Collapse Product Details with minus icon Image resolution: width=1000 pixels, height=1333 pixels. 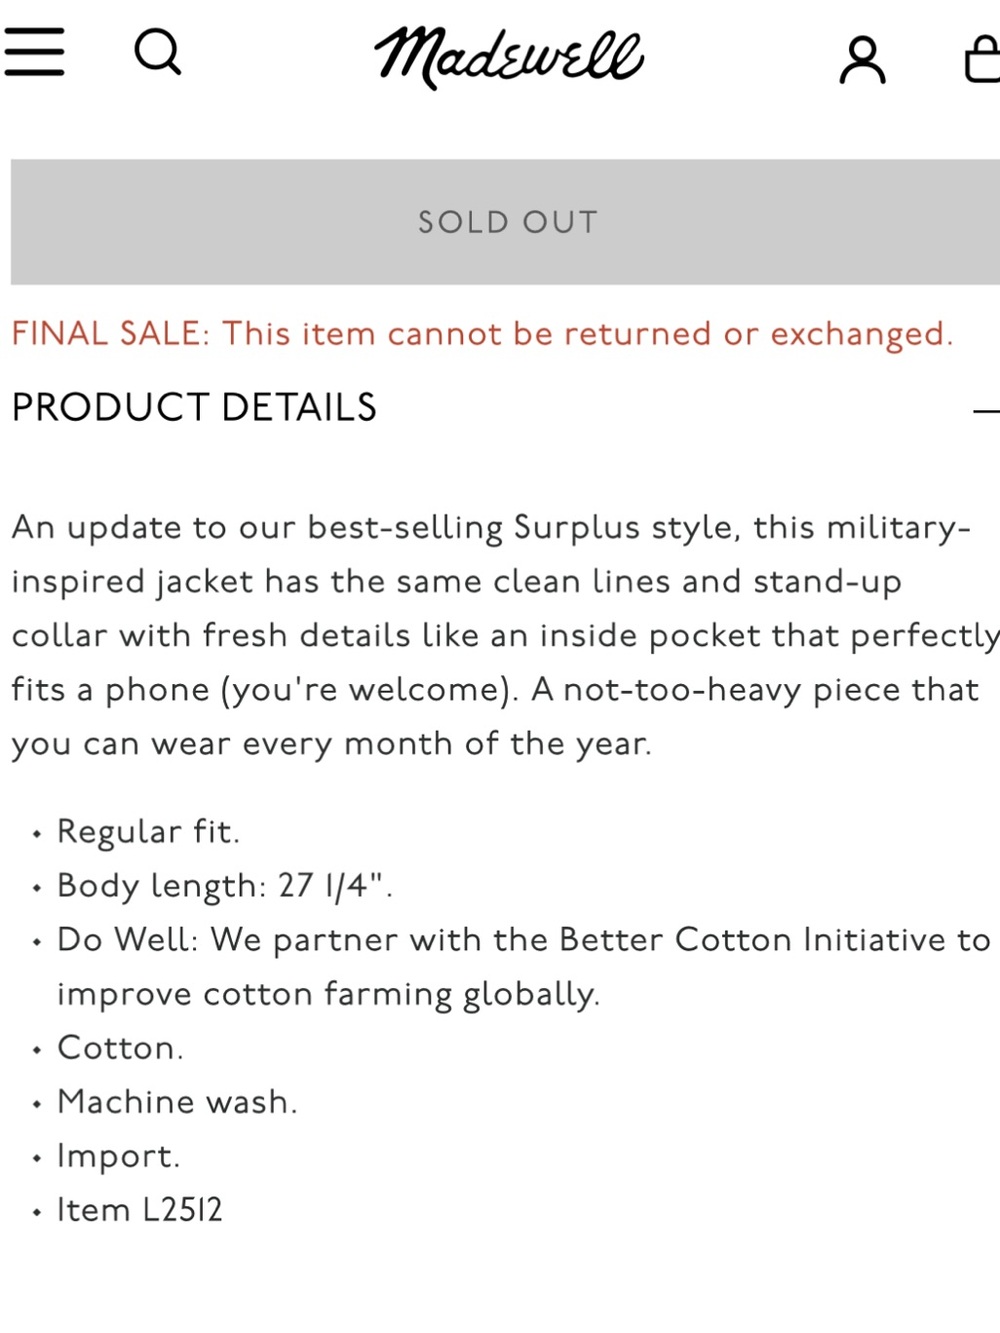pos(986,410)
